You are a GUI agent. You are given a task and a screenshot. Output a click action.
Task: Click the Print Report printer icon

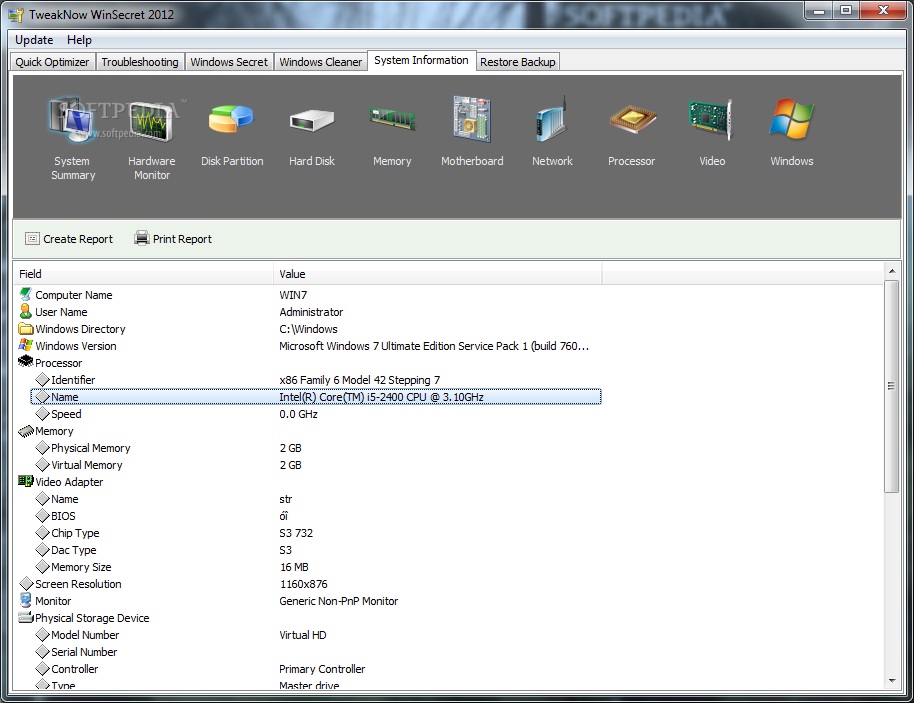142,238
